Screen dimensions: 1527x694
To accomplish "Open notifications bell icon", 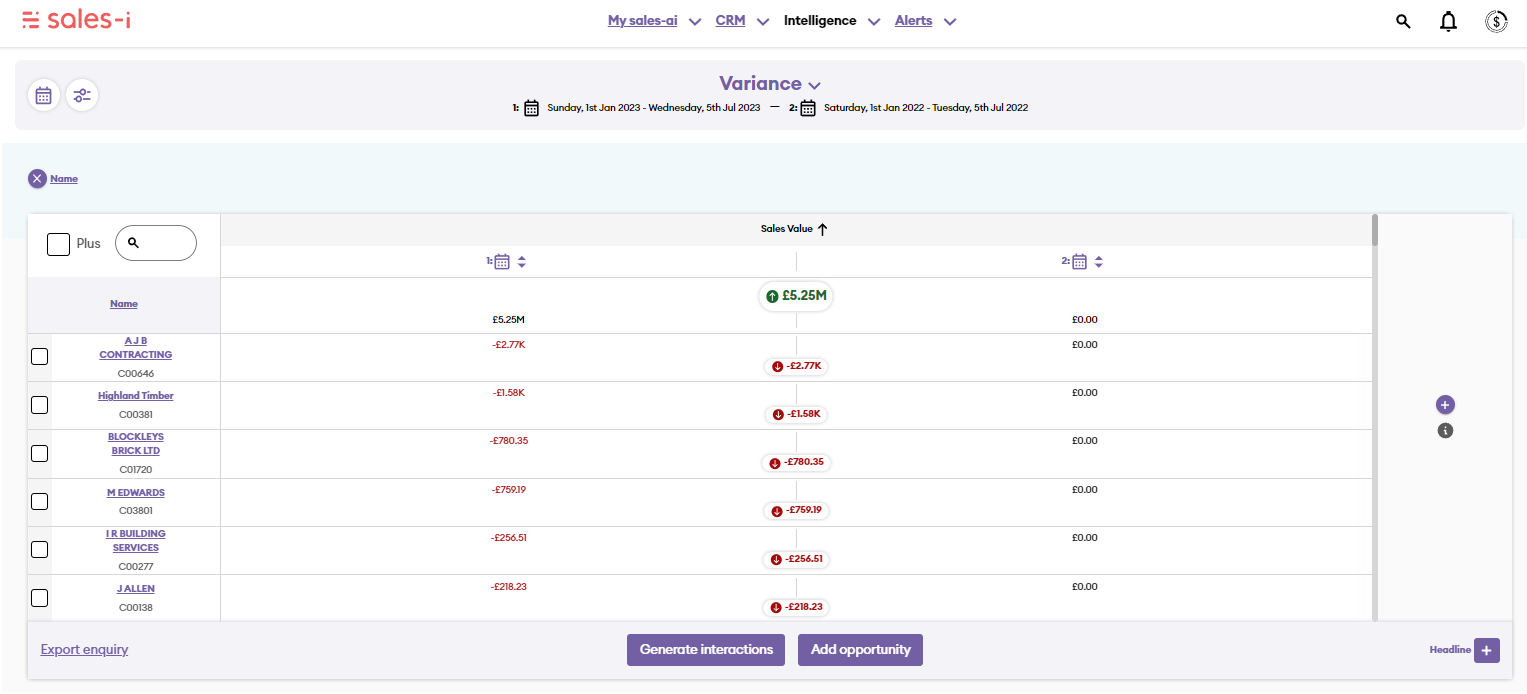I will [x=1448, y=21].
